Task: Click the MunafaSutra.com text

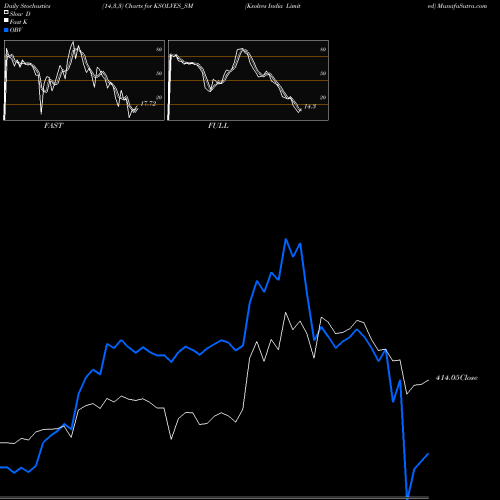Action: pyautogui.click(x=462, y=6)
